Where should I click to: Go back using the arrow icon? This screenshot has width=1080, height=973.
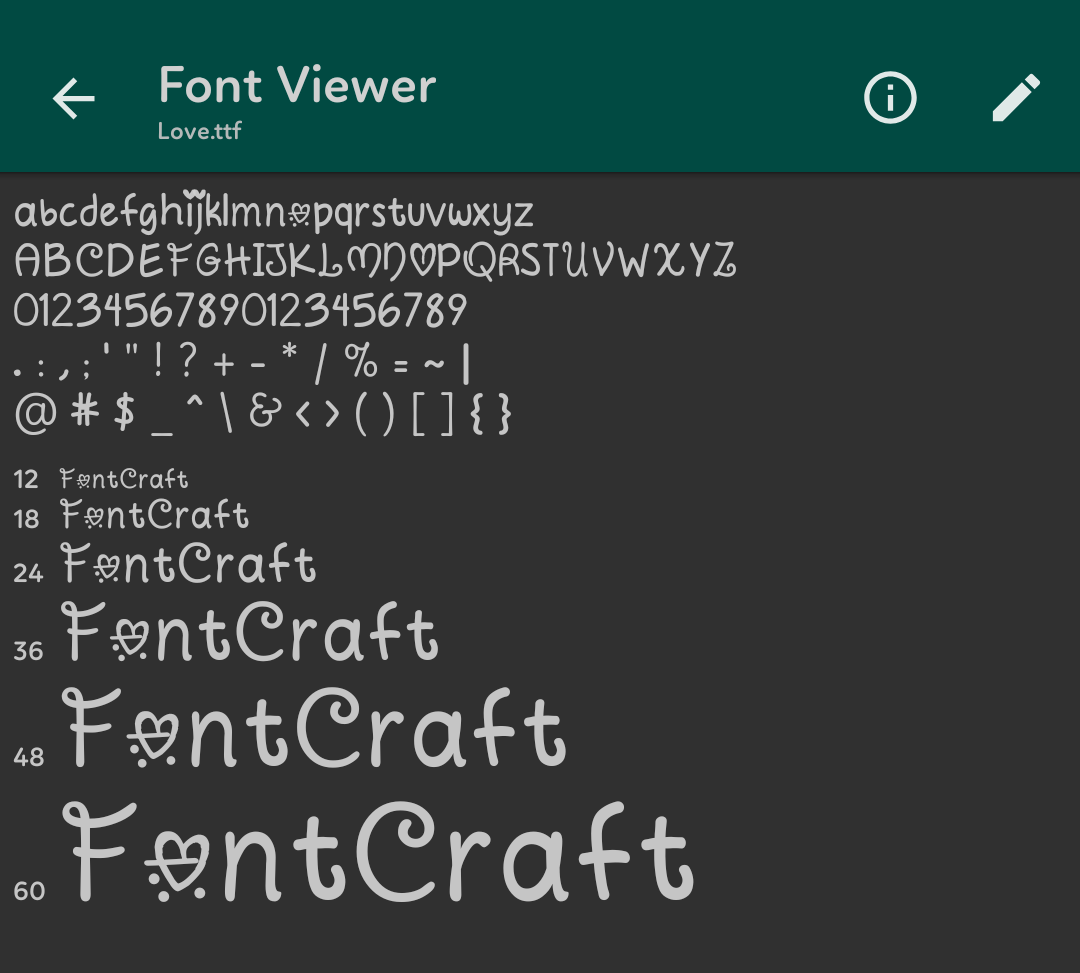coord(74,98)
